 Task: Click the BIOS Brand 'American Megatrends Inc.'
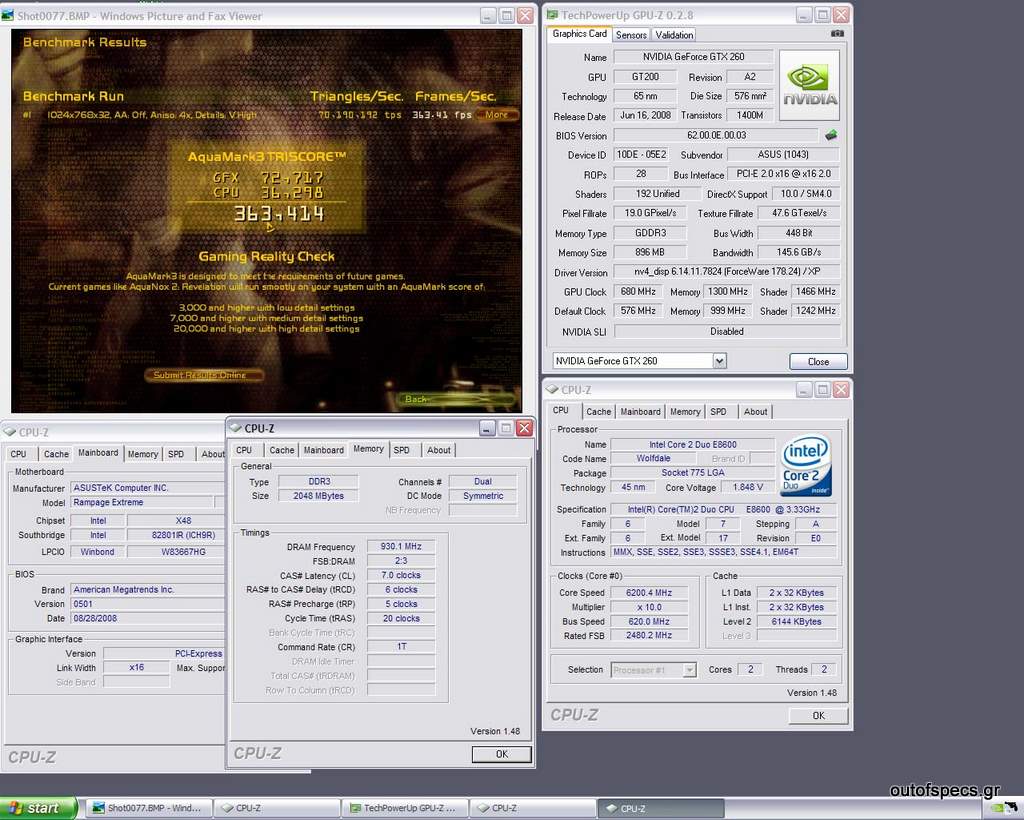point(148,590)
